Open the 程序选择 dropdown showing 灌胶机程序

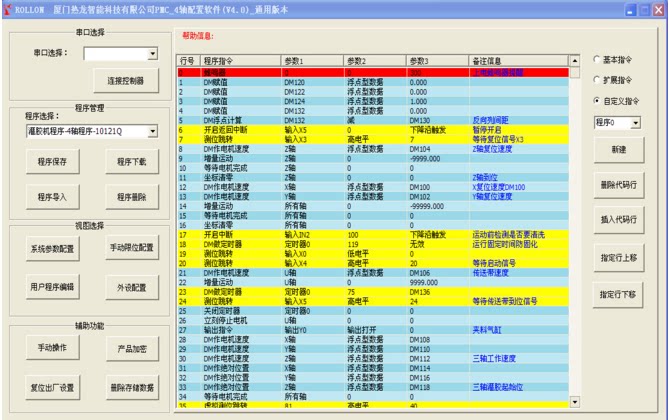coord(92,131)
